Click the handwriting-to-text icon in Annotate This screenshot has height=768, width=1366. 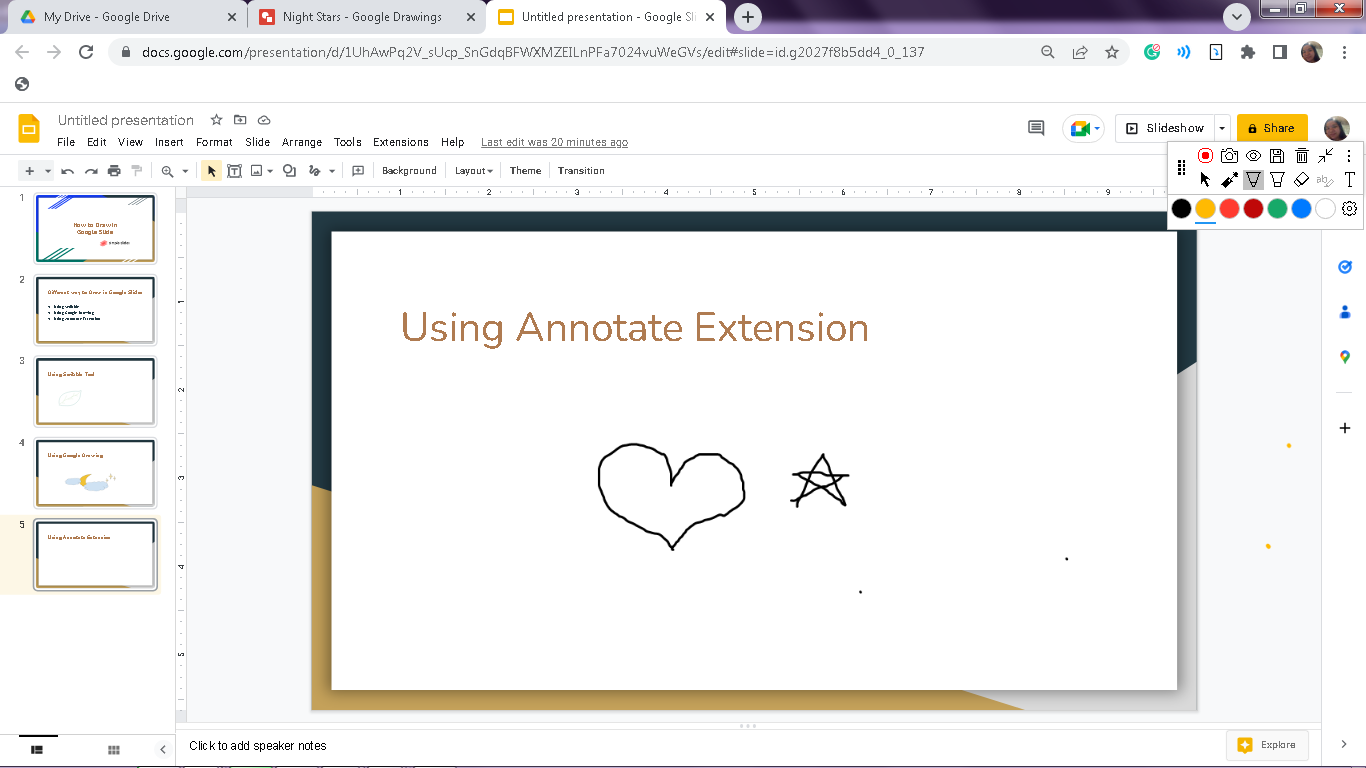1325,180
